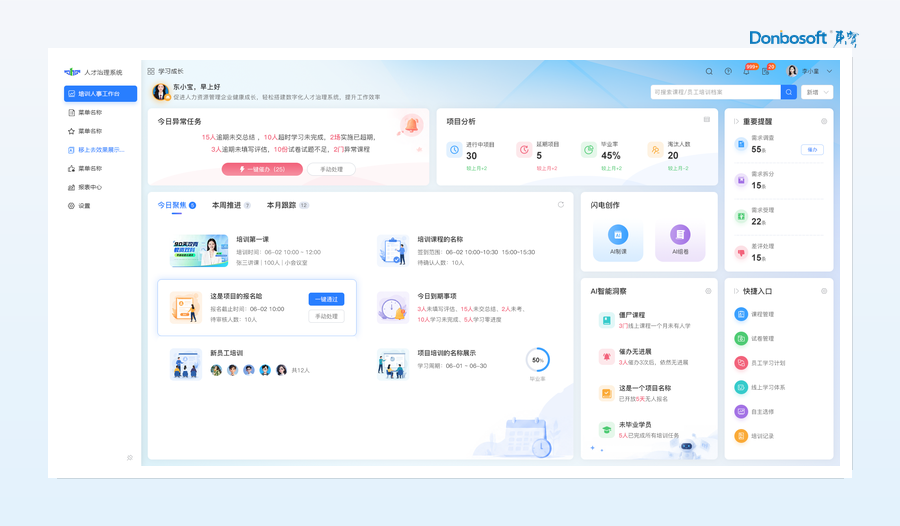Click the blue search button next to search box

click(789, 92)
